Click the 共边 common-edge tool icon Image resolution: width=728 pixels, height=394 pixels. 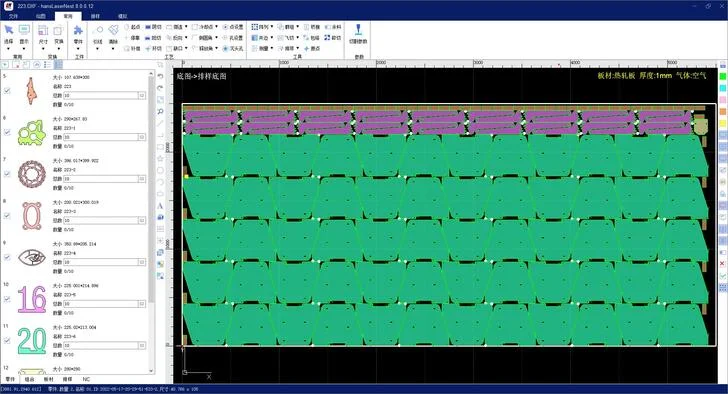pos(254,38)
